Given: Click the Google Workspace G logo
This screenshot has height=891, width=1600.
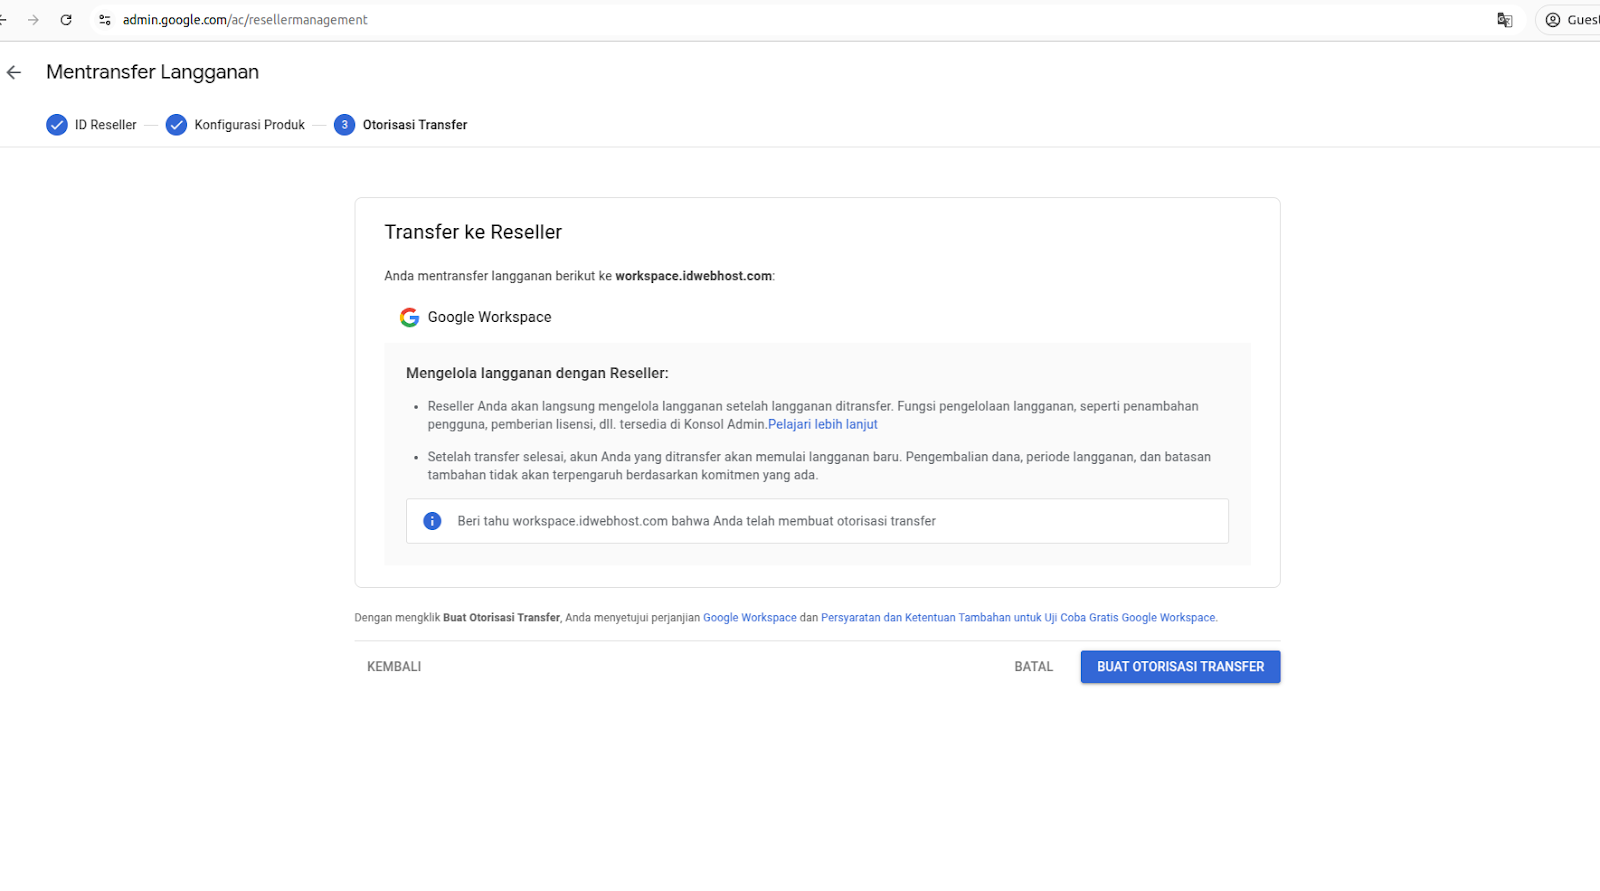Looking at the screenshot, I should (409, 316).
